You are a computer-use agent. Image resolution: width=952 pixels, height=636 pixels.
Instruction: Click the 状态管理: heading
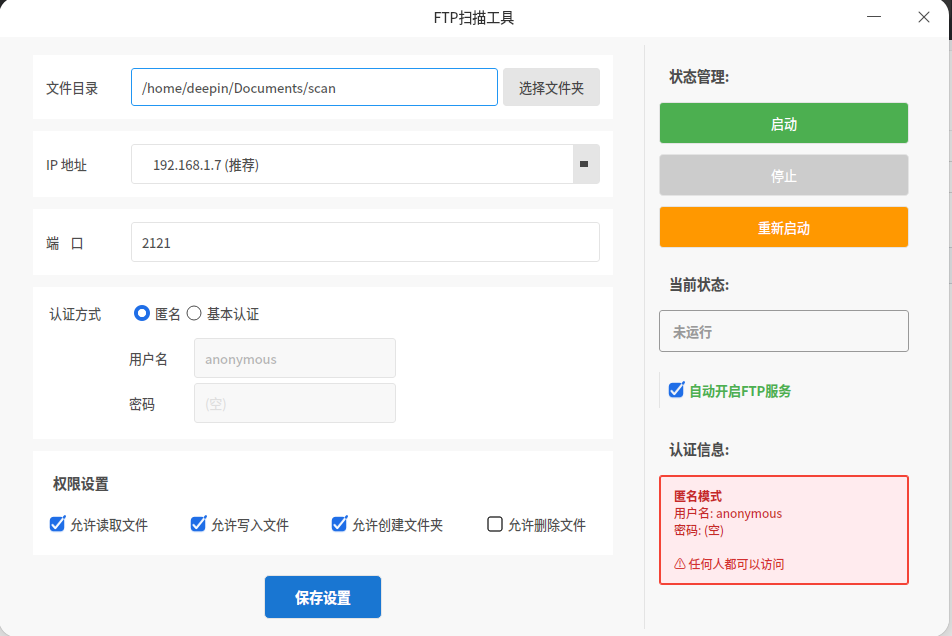click(699, 76)
